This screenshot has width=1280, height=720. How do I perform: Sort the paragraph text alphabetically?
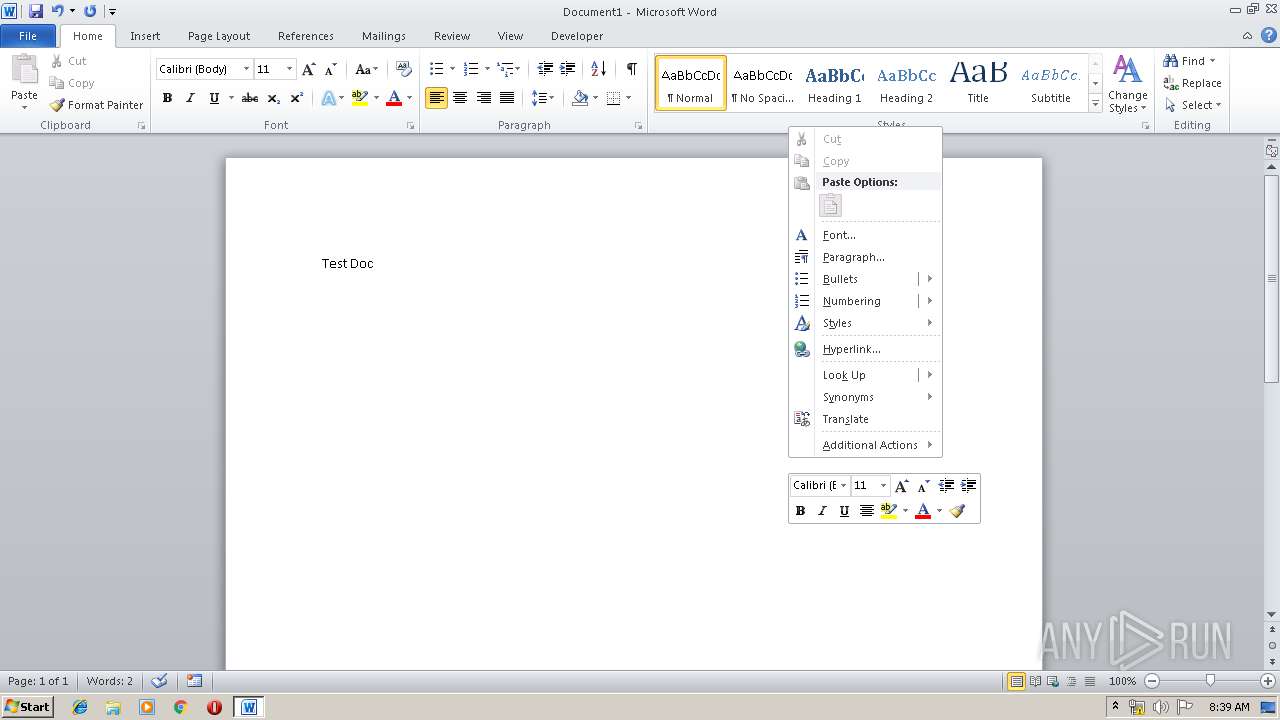coord(598,69)
